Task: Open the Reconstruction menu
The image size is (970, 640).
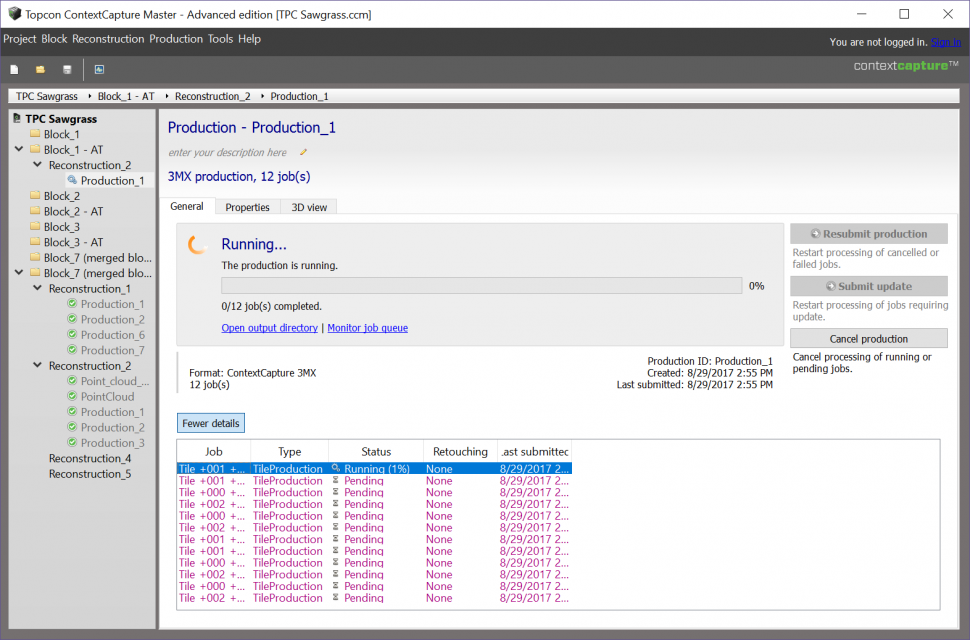Action: click(x=108, y=39)
